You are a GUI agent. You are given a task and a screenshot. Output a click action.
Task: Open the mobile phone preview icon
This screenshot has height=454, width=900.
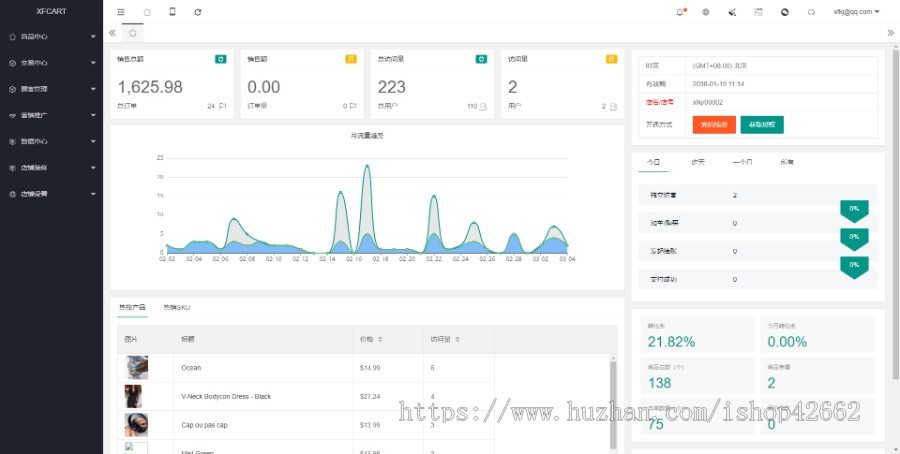click(x=172, y=11)
